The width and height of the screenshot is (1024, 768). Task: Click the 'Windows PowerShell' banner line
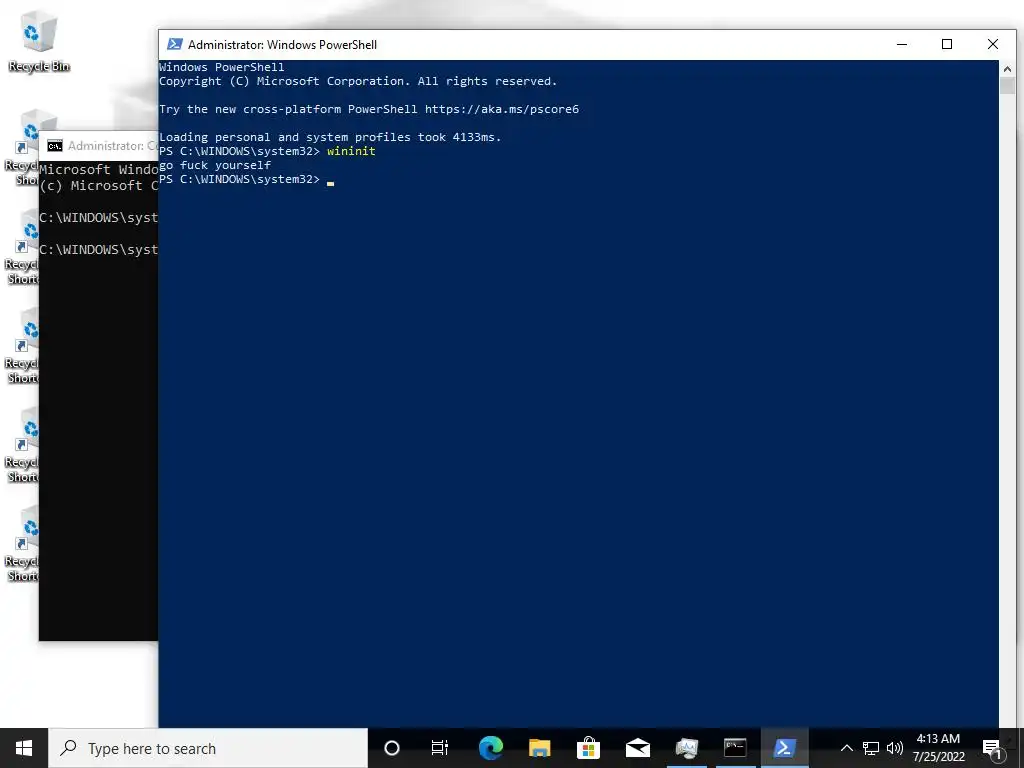tap(222, 67)
